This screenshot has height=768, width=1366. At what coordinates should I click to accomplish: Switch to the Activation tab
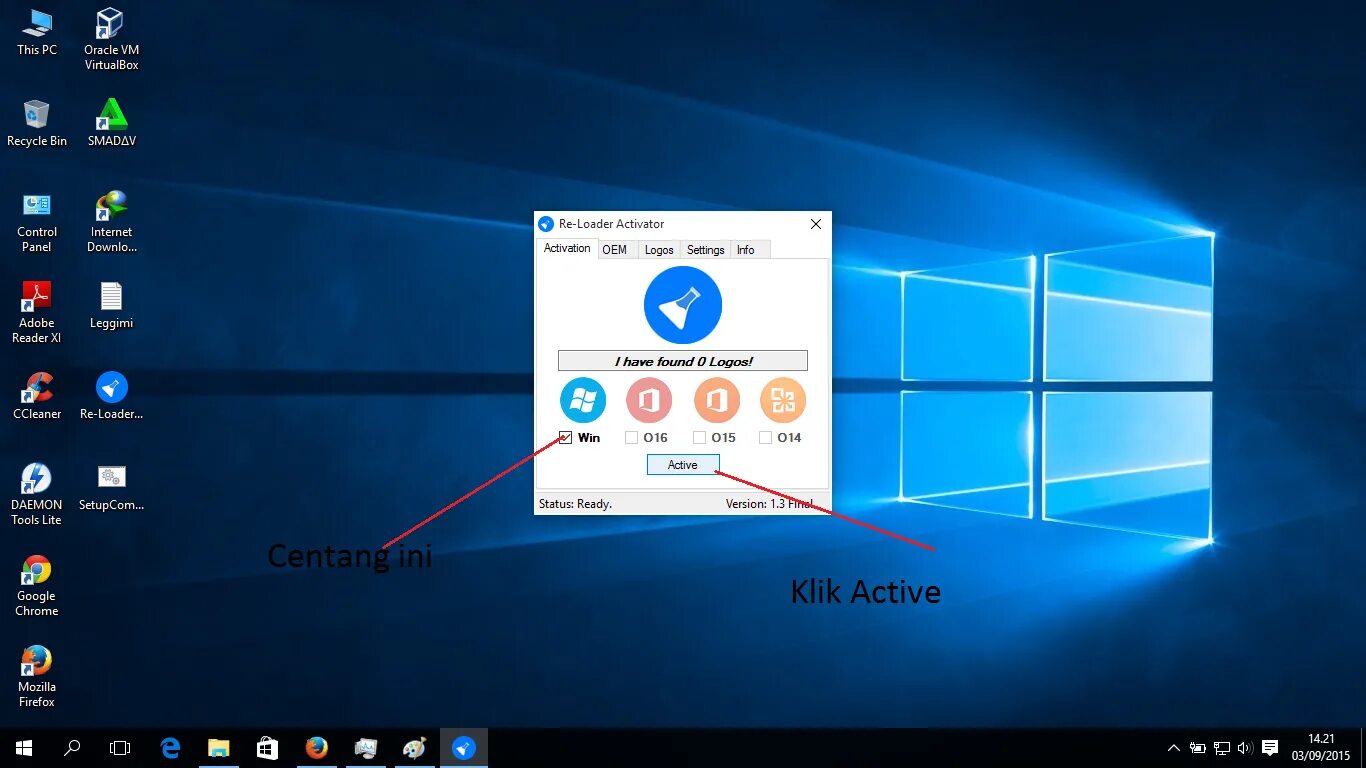pyautogui.click(x=567, y=249)
